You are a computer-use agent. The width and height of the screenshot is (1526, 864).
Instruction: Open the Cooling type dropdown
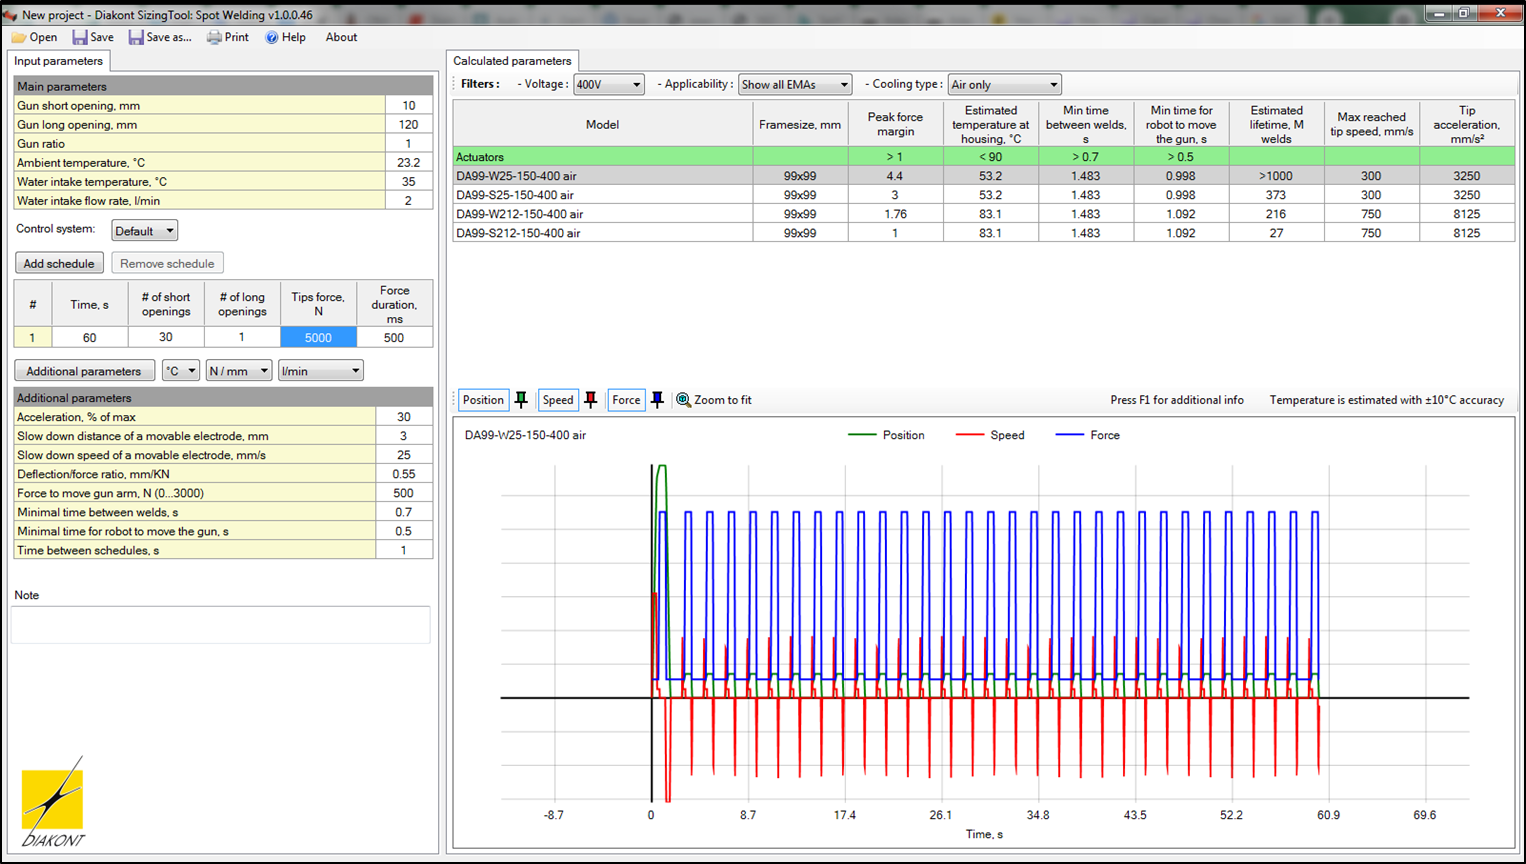pyautogui.click(x=1003, y=85)
